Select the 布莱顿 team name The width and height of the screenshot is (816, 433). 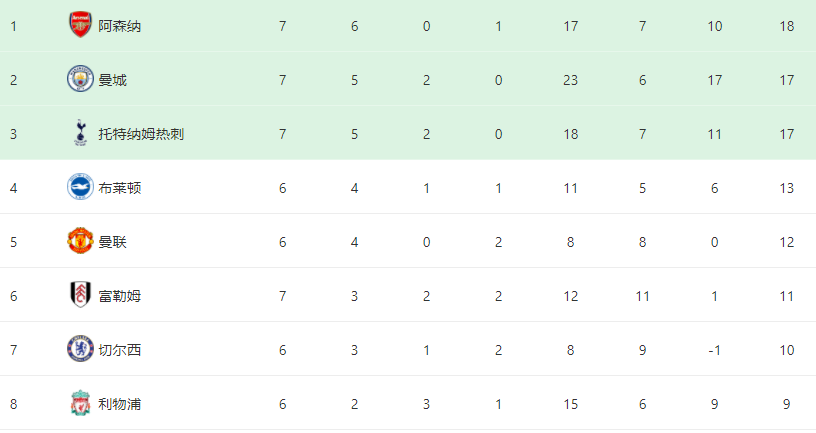coord(119,188)
